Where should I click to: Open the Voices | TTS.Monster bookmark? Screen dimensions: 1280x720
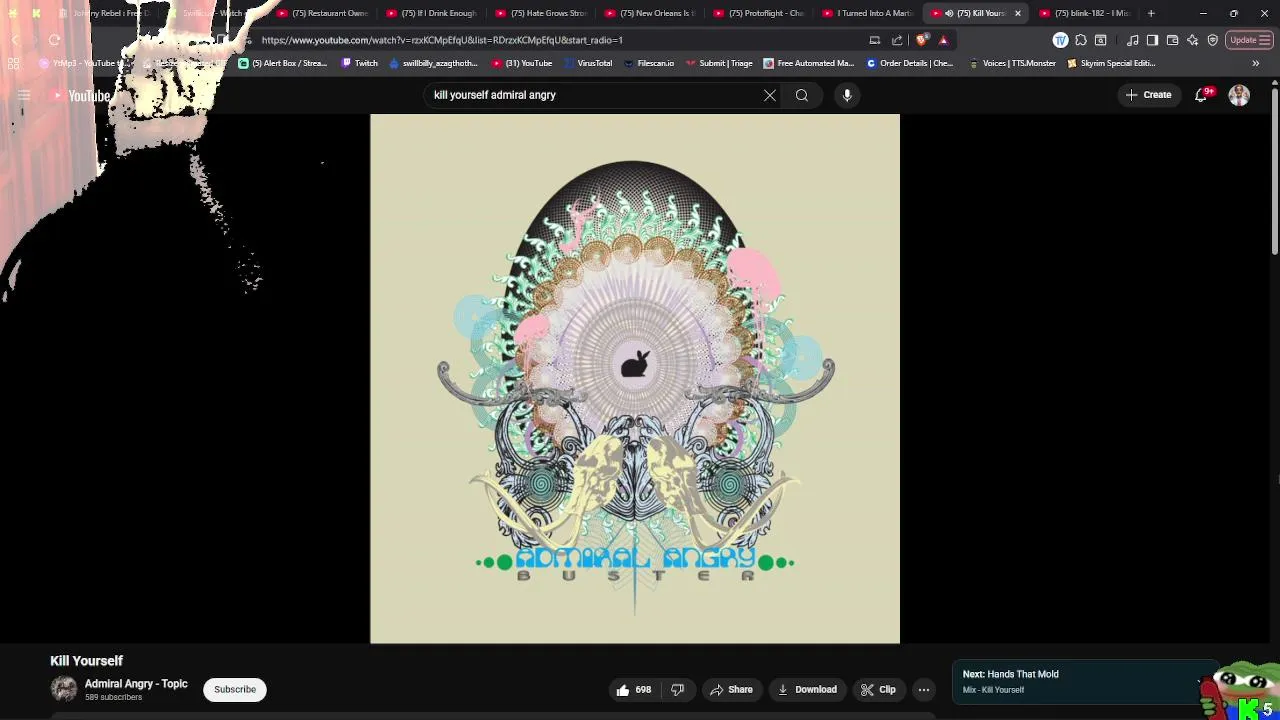[1012, 63]
